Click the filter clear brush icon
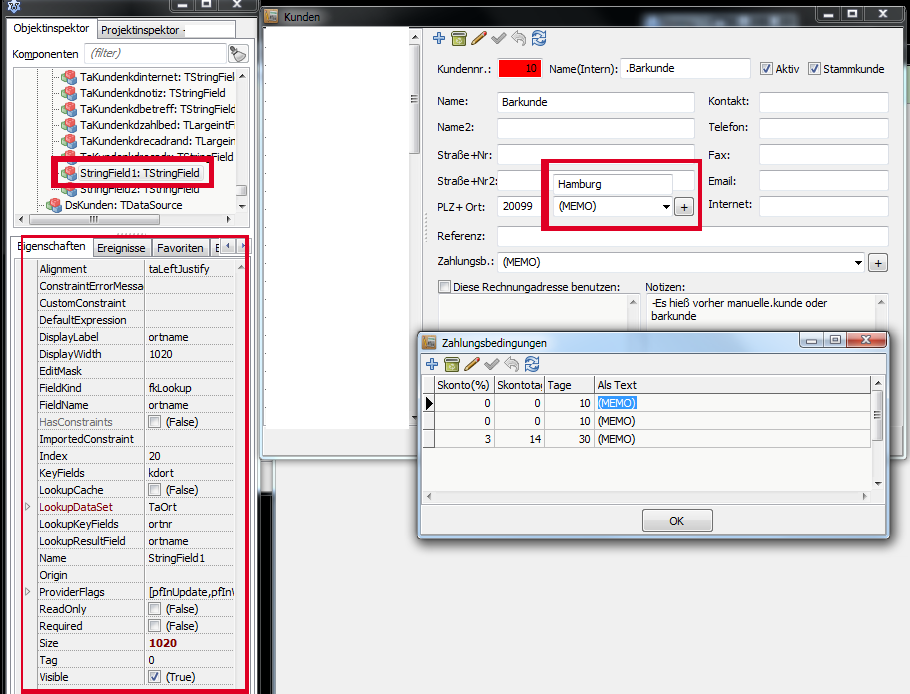This screenshot has height=694, width=910. [x=238, y=54]
